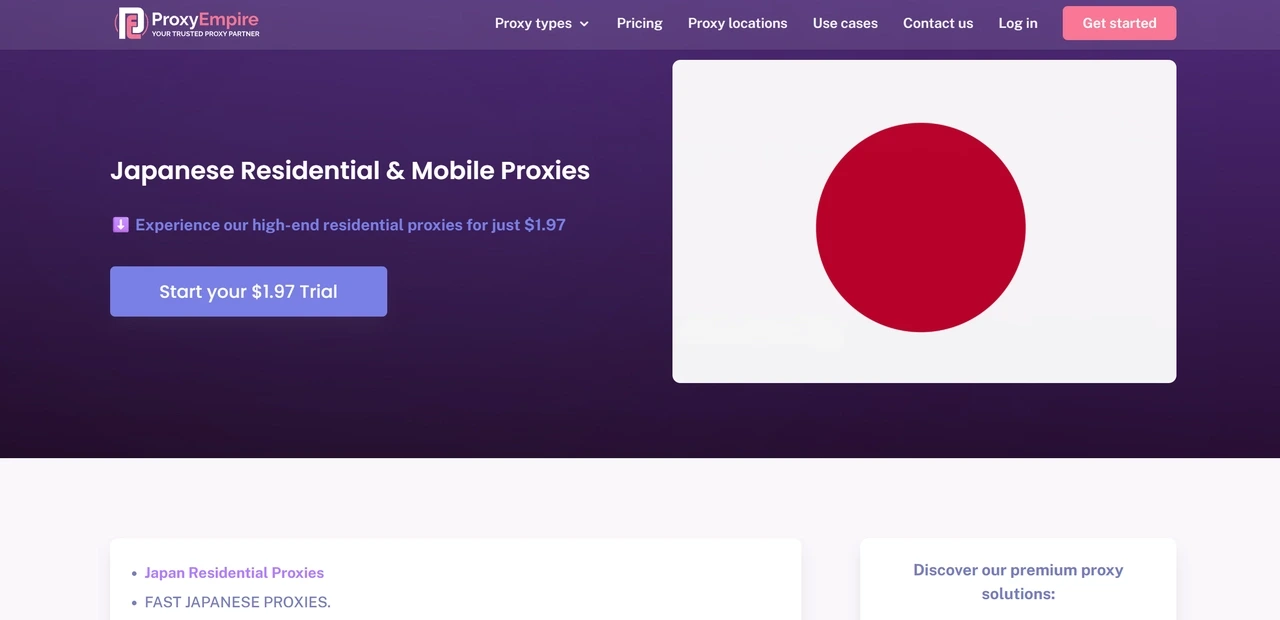Click the FAST JAPANESE PROXIES bullet item

point(237,602)
